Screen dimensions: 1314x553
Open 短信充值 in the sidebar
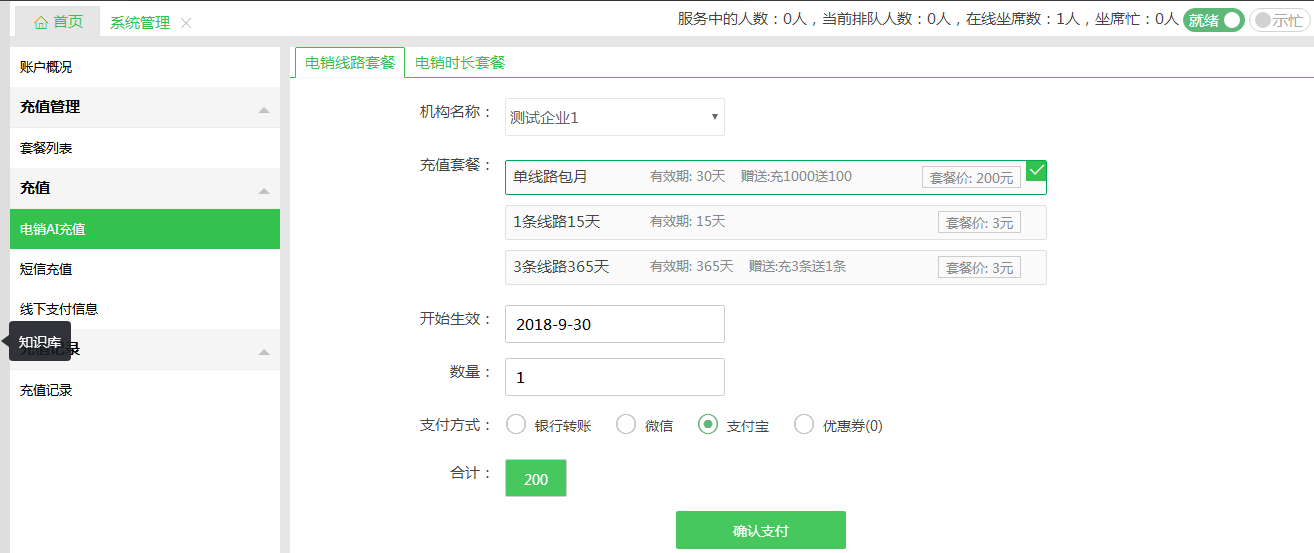click(x=46, y=269)
